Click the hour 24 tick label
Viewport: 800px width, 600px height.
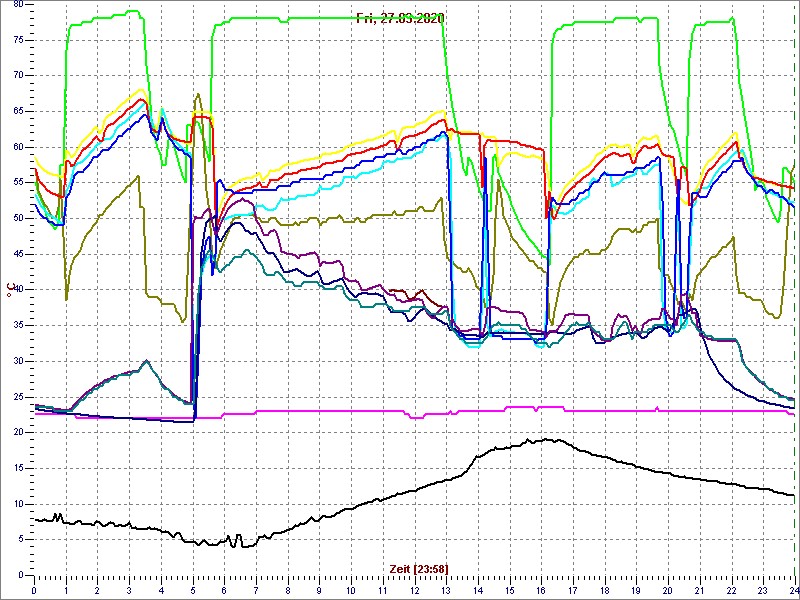[x=793, y=590]
